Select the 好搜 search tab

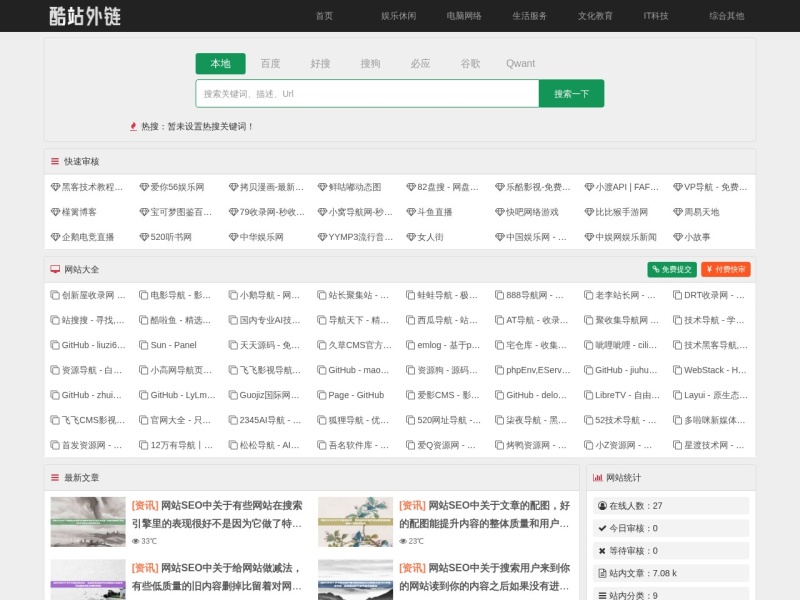pos(320,63)
